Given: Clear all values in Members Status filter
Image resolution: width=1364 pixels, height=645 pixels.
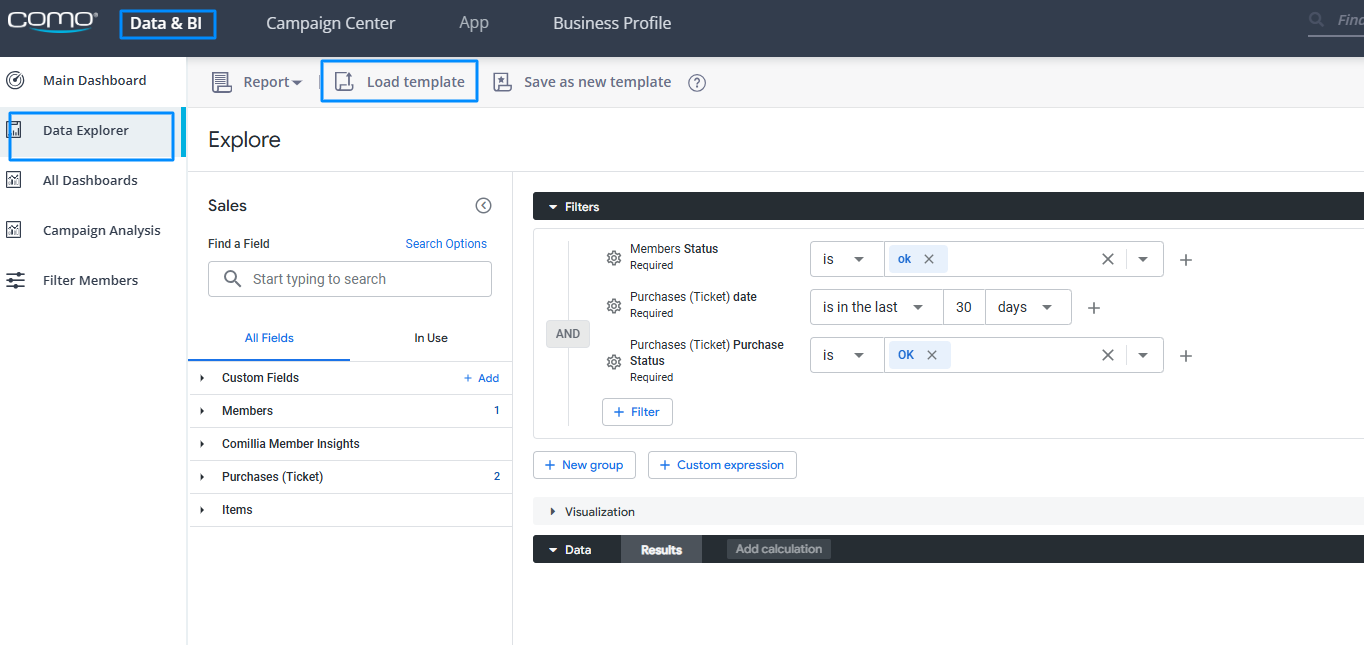Looking at the screenshot, I should tap(1107, 259).
